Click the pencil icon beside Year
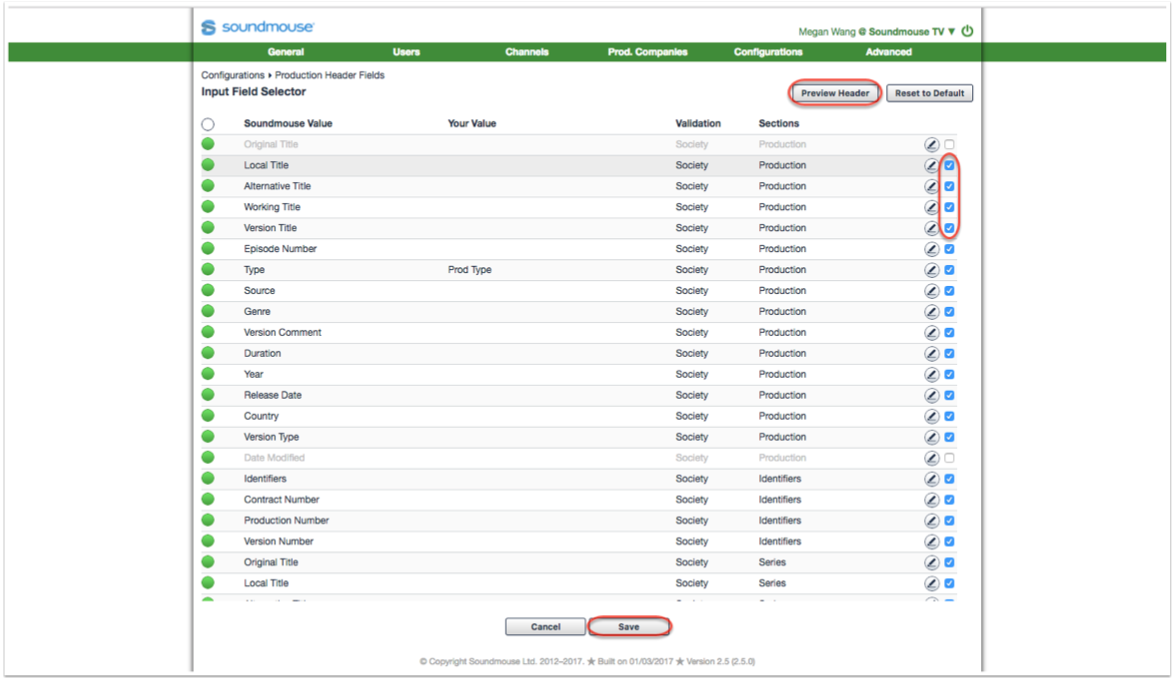The width and height of the screenshot is (1172, 678). pyautogui.click(x=931, y=375)
